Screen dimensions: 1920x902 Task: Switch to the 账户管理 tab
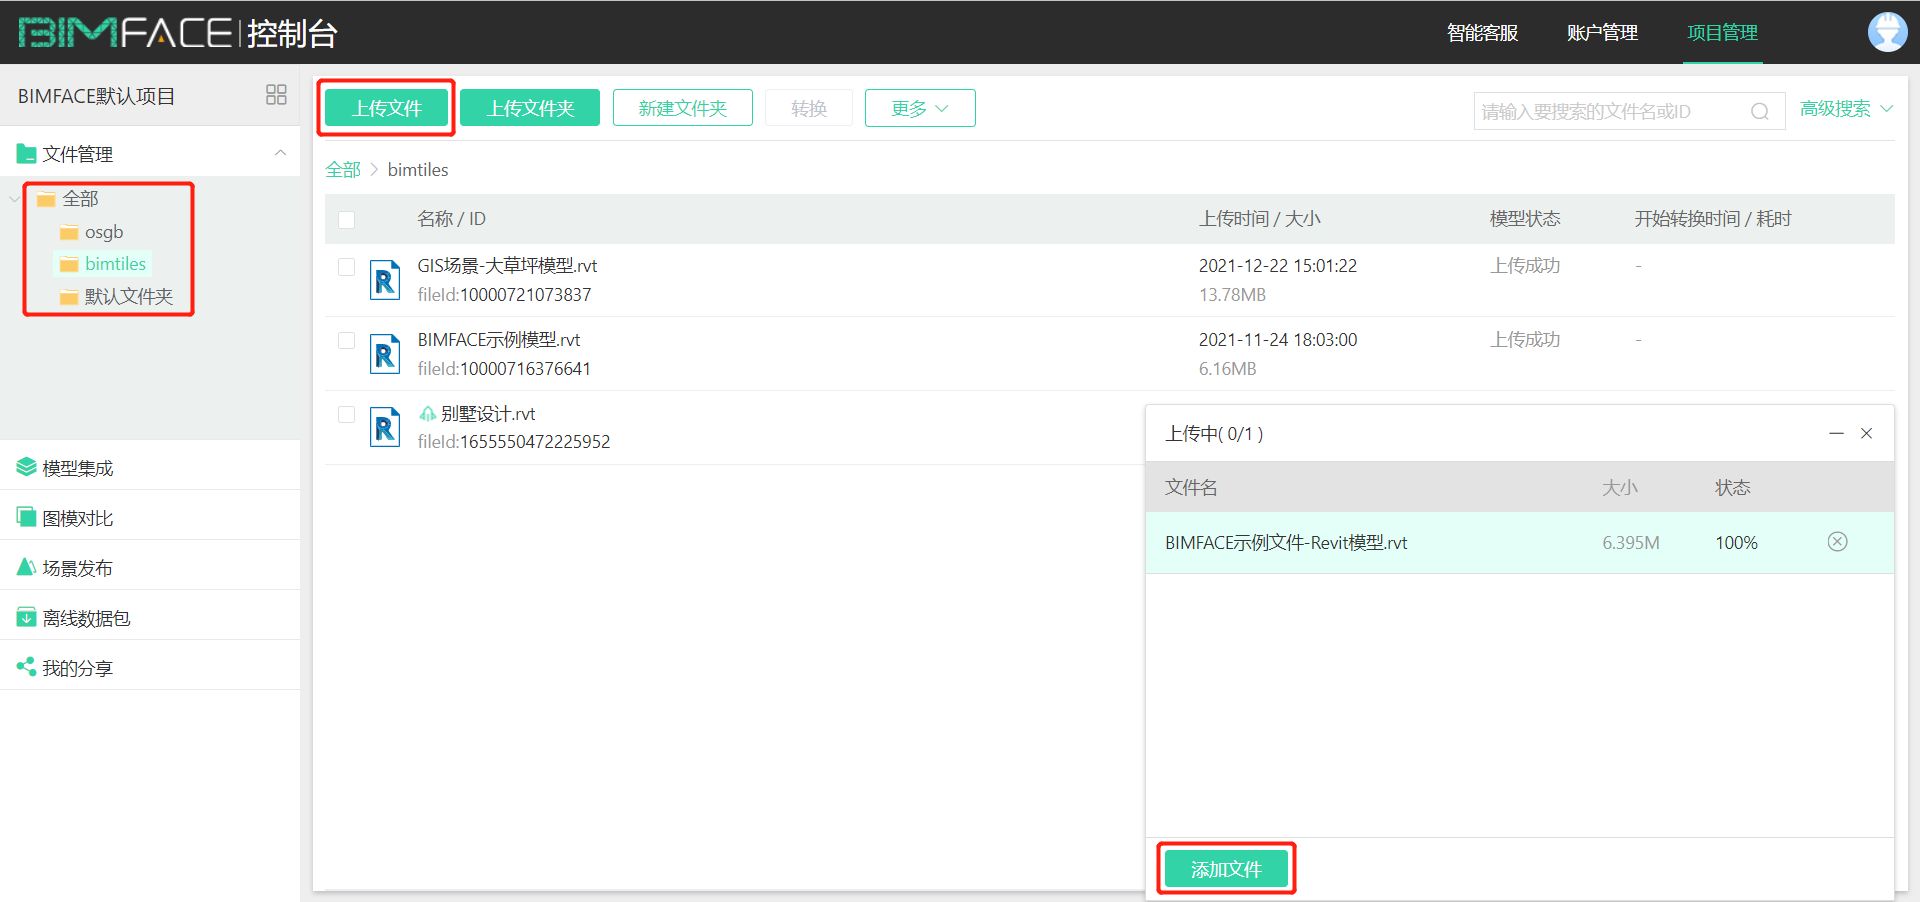pyautogui.click(x=1601, y=33)
